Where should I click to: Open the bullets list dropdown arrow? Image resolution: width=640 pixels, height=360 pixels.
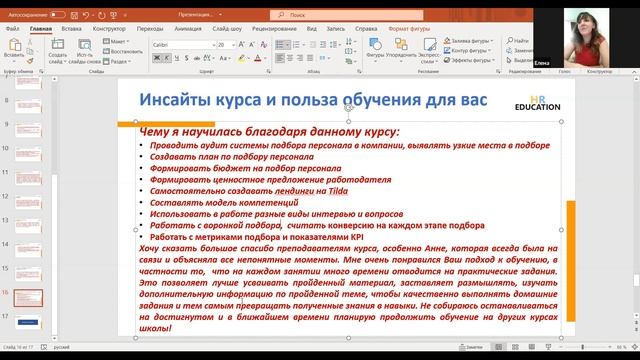[x=288, y=44]
